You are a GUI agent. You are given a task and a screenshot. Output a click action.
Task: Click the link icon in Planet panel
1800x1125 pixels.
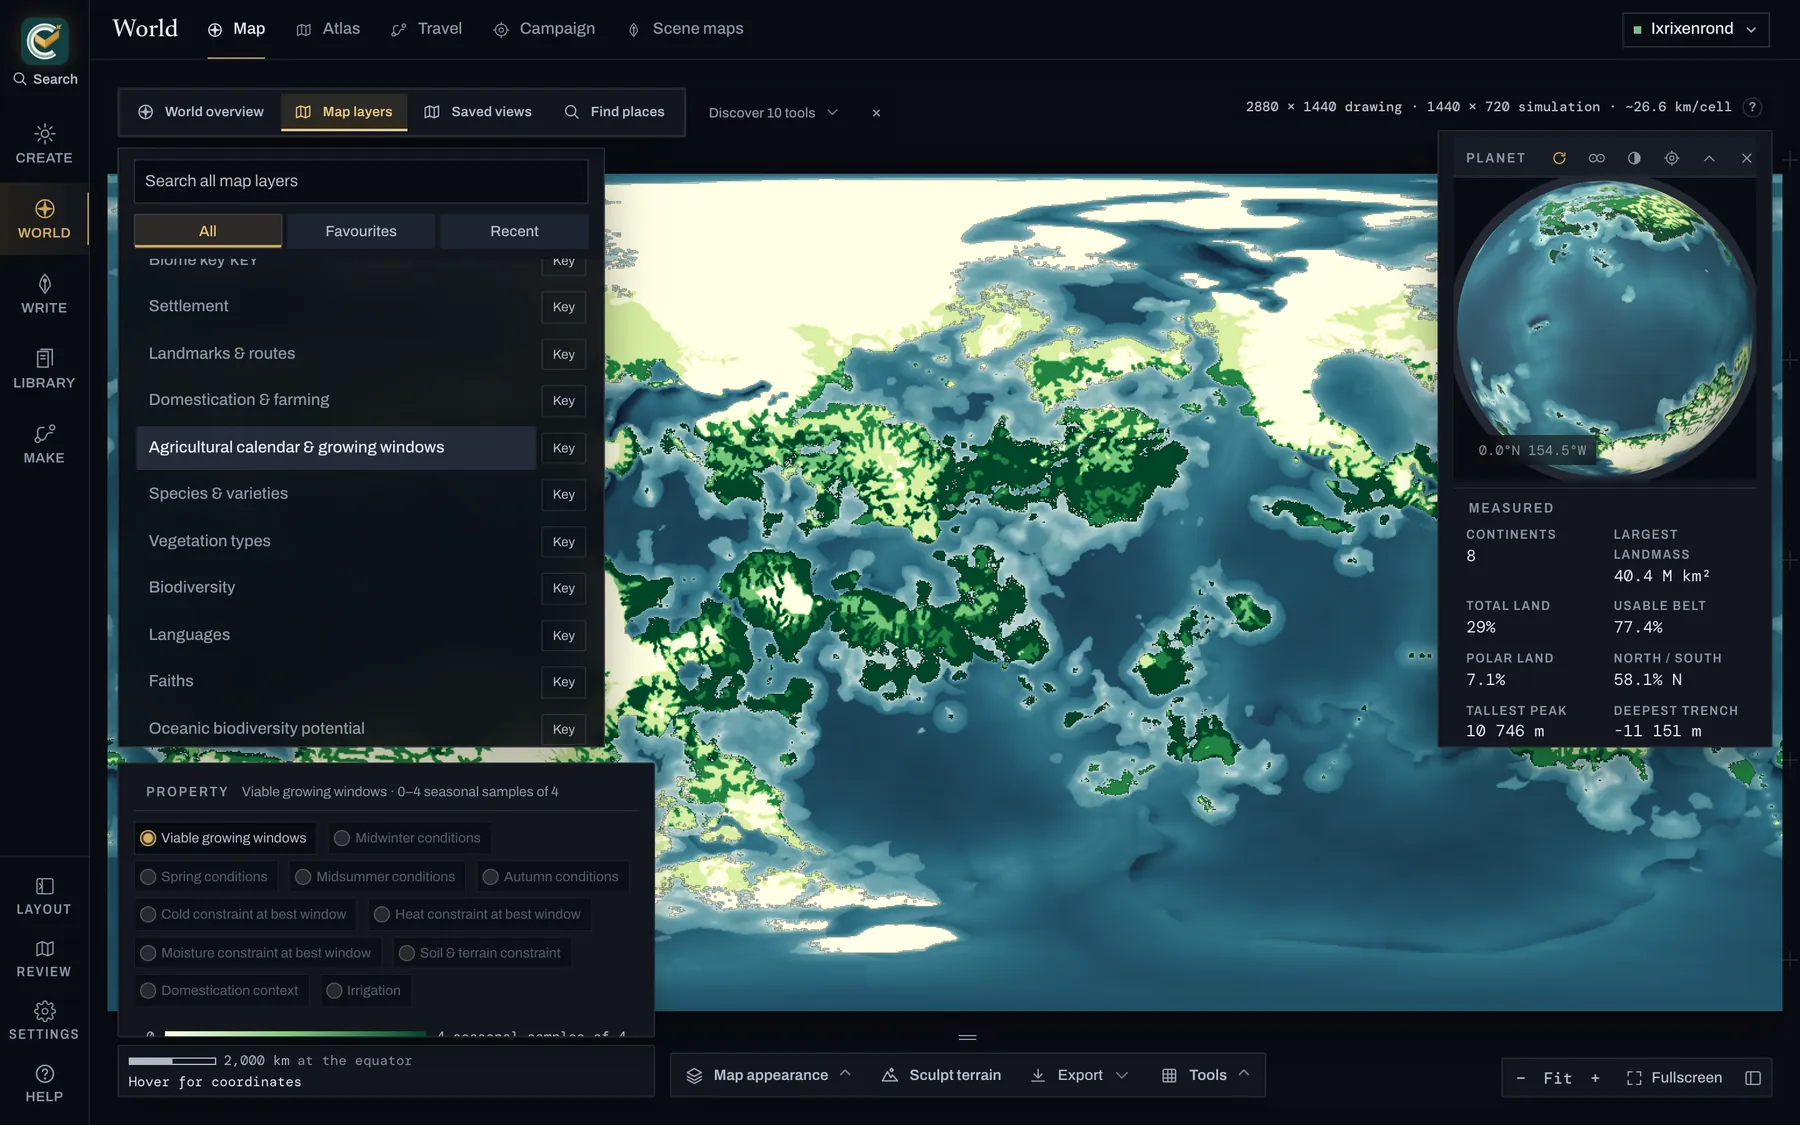click(1597, 158)
